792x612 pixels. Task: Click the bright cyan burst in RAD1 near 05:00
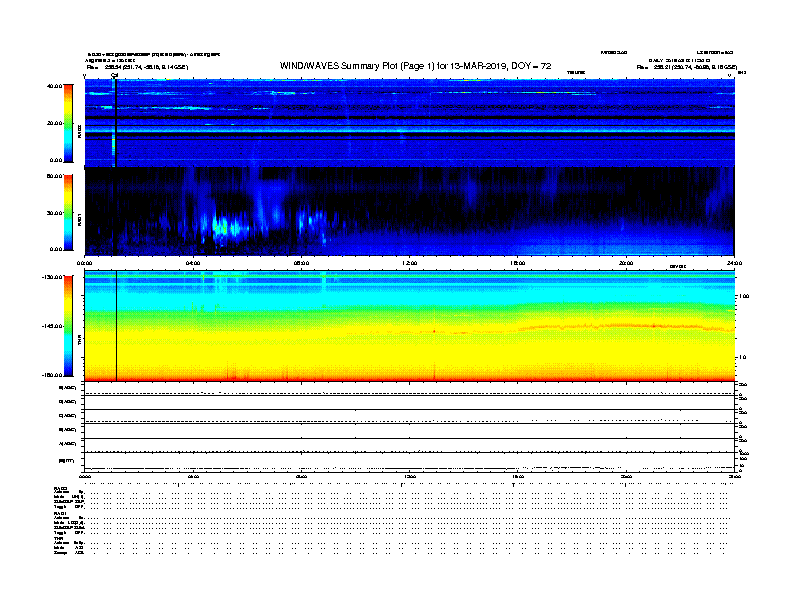(x=226, y=226)
